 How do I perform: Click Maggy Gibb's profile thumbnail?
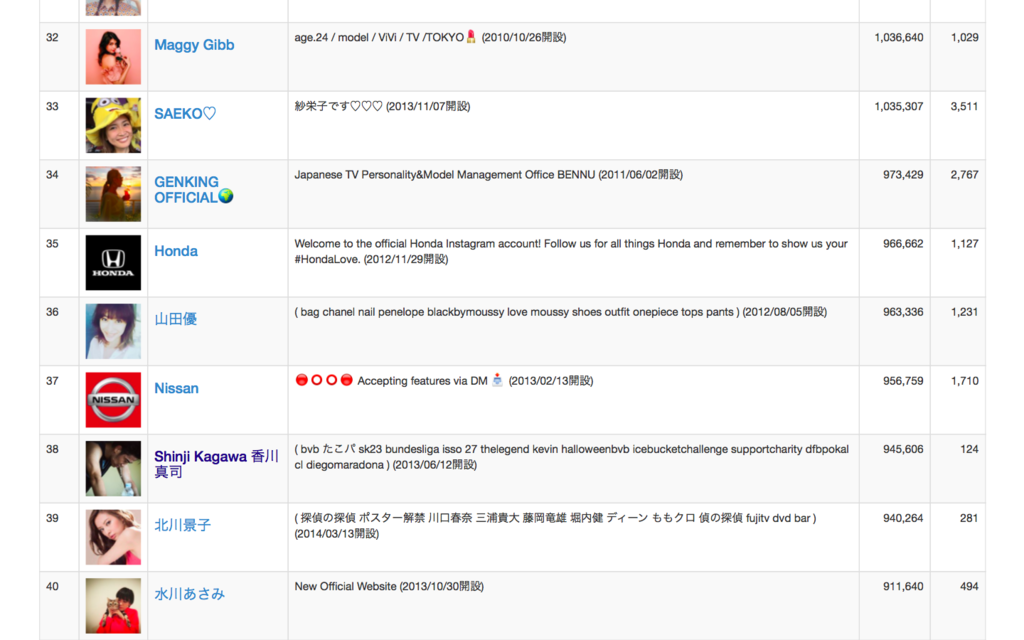113,57
